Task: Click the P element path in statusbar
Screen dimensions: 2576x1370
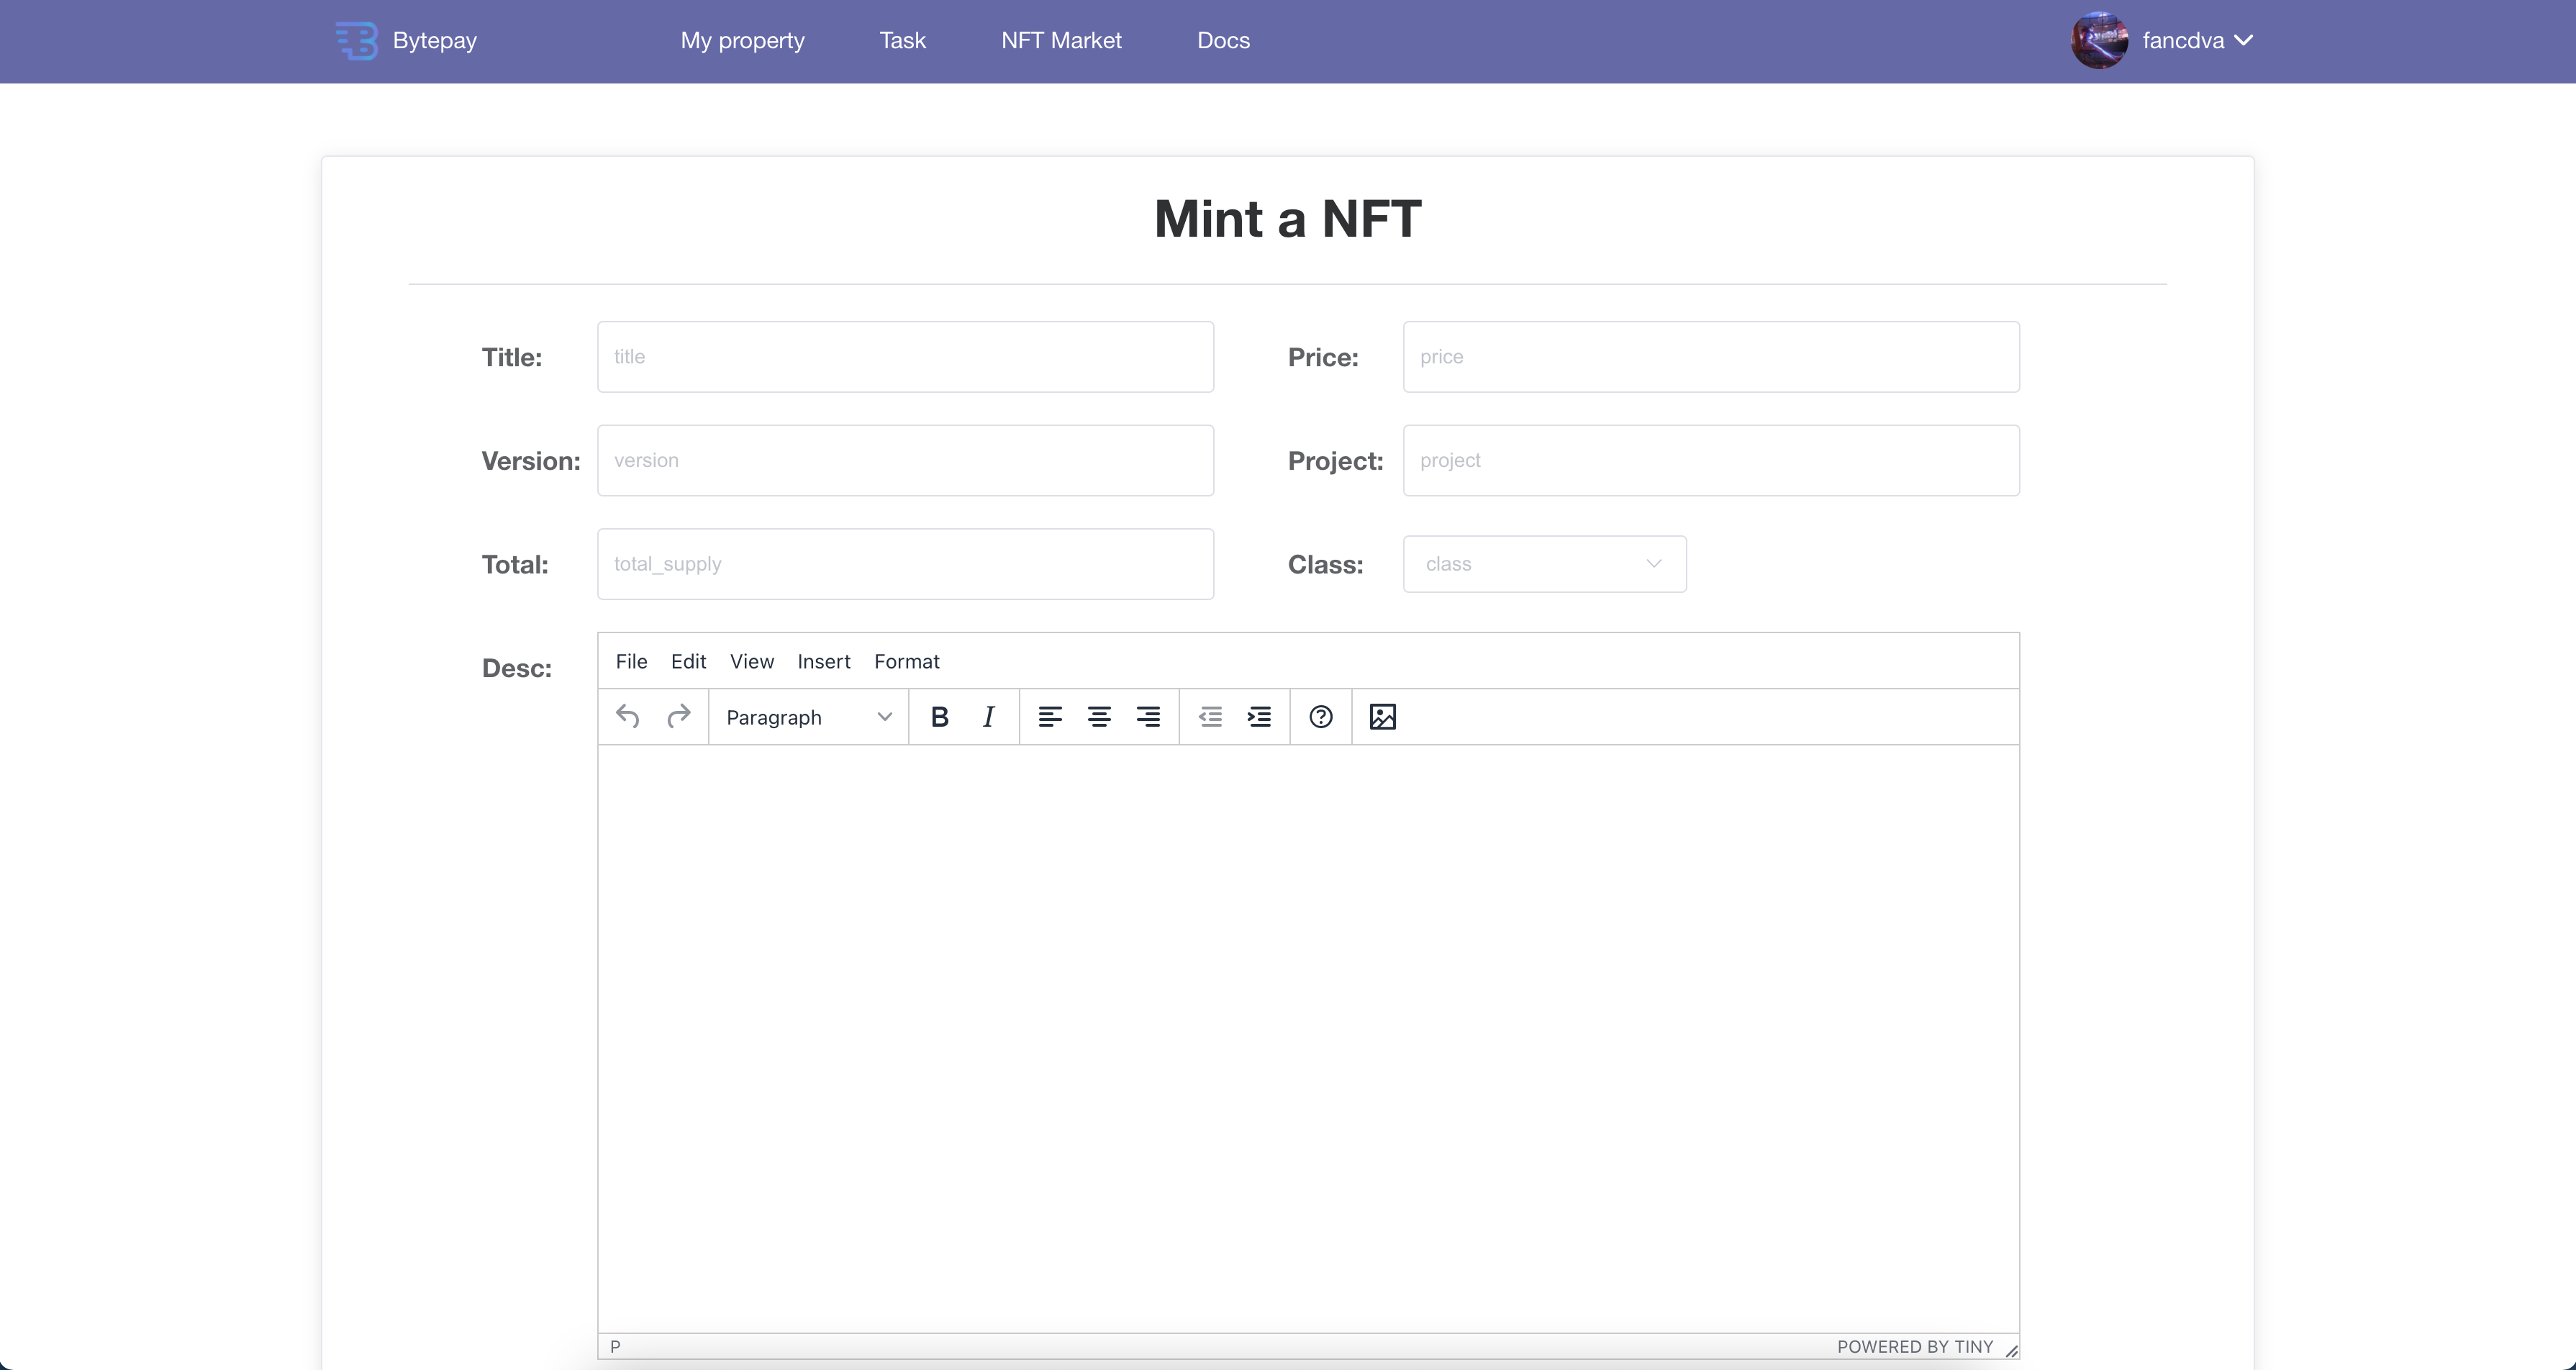Action: point(615,1347)
